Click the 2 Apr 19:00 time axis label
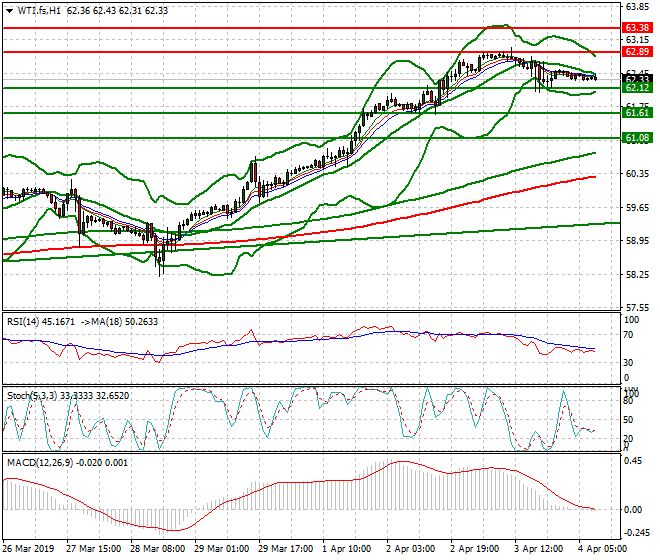The height and width of the screenshot is (560, 660). [474, 549]
